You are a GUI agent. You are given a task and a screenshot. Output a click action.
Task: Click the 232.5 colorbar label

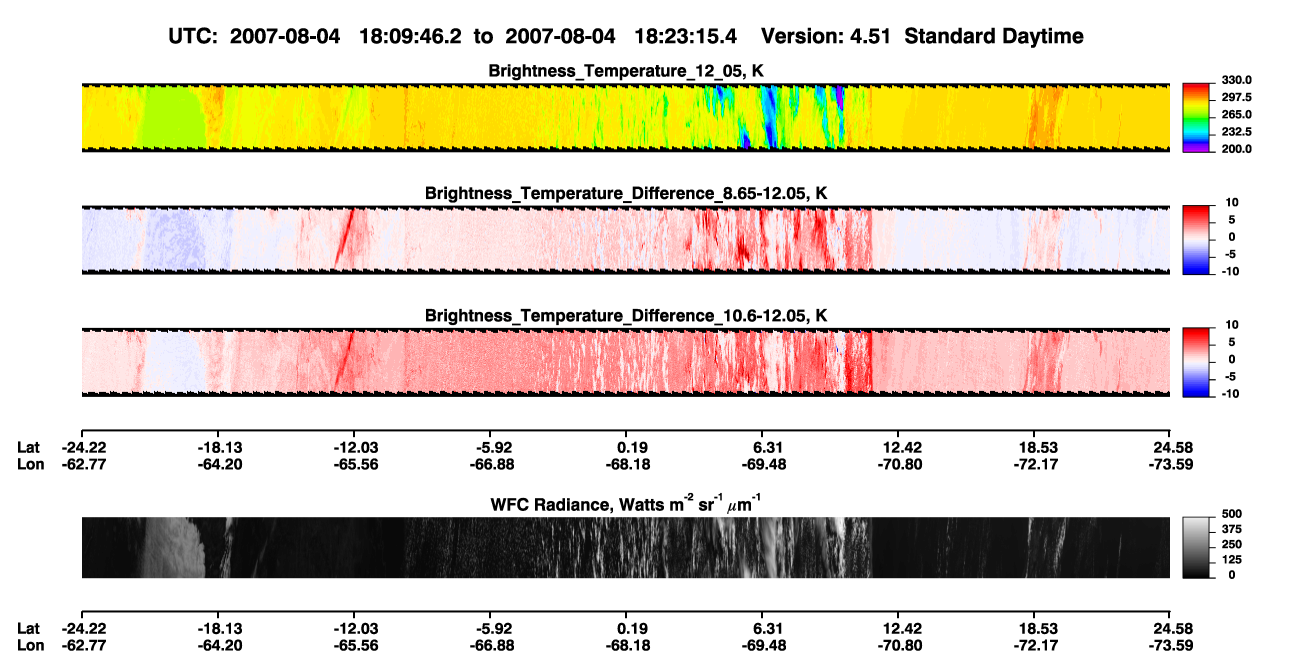pos(1234,131)
